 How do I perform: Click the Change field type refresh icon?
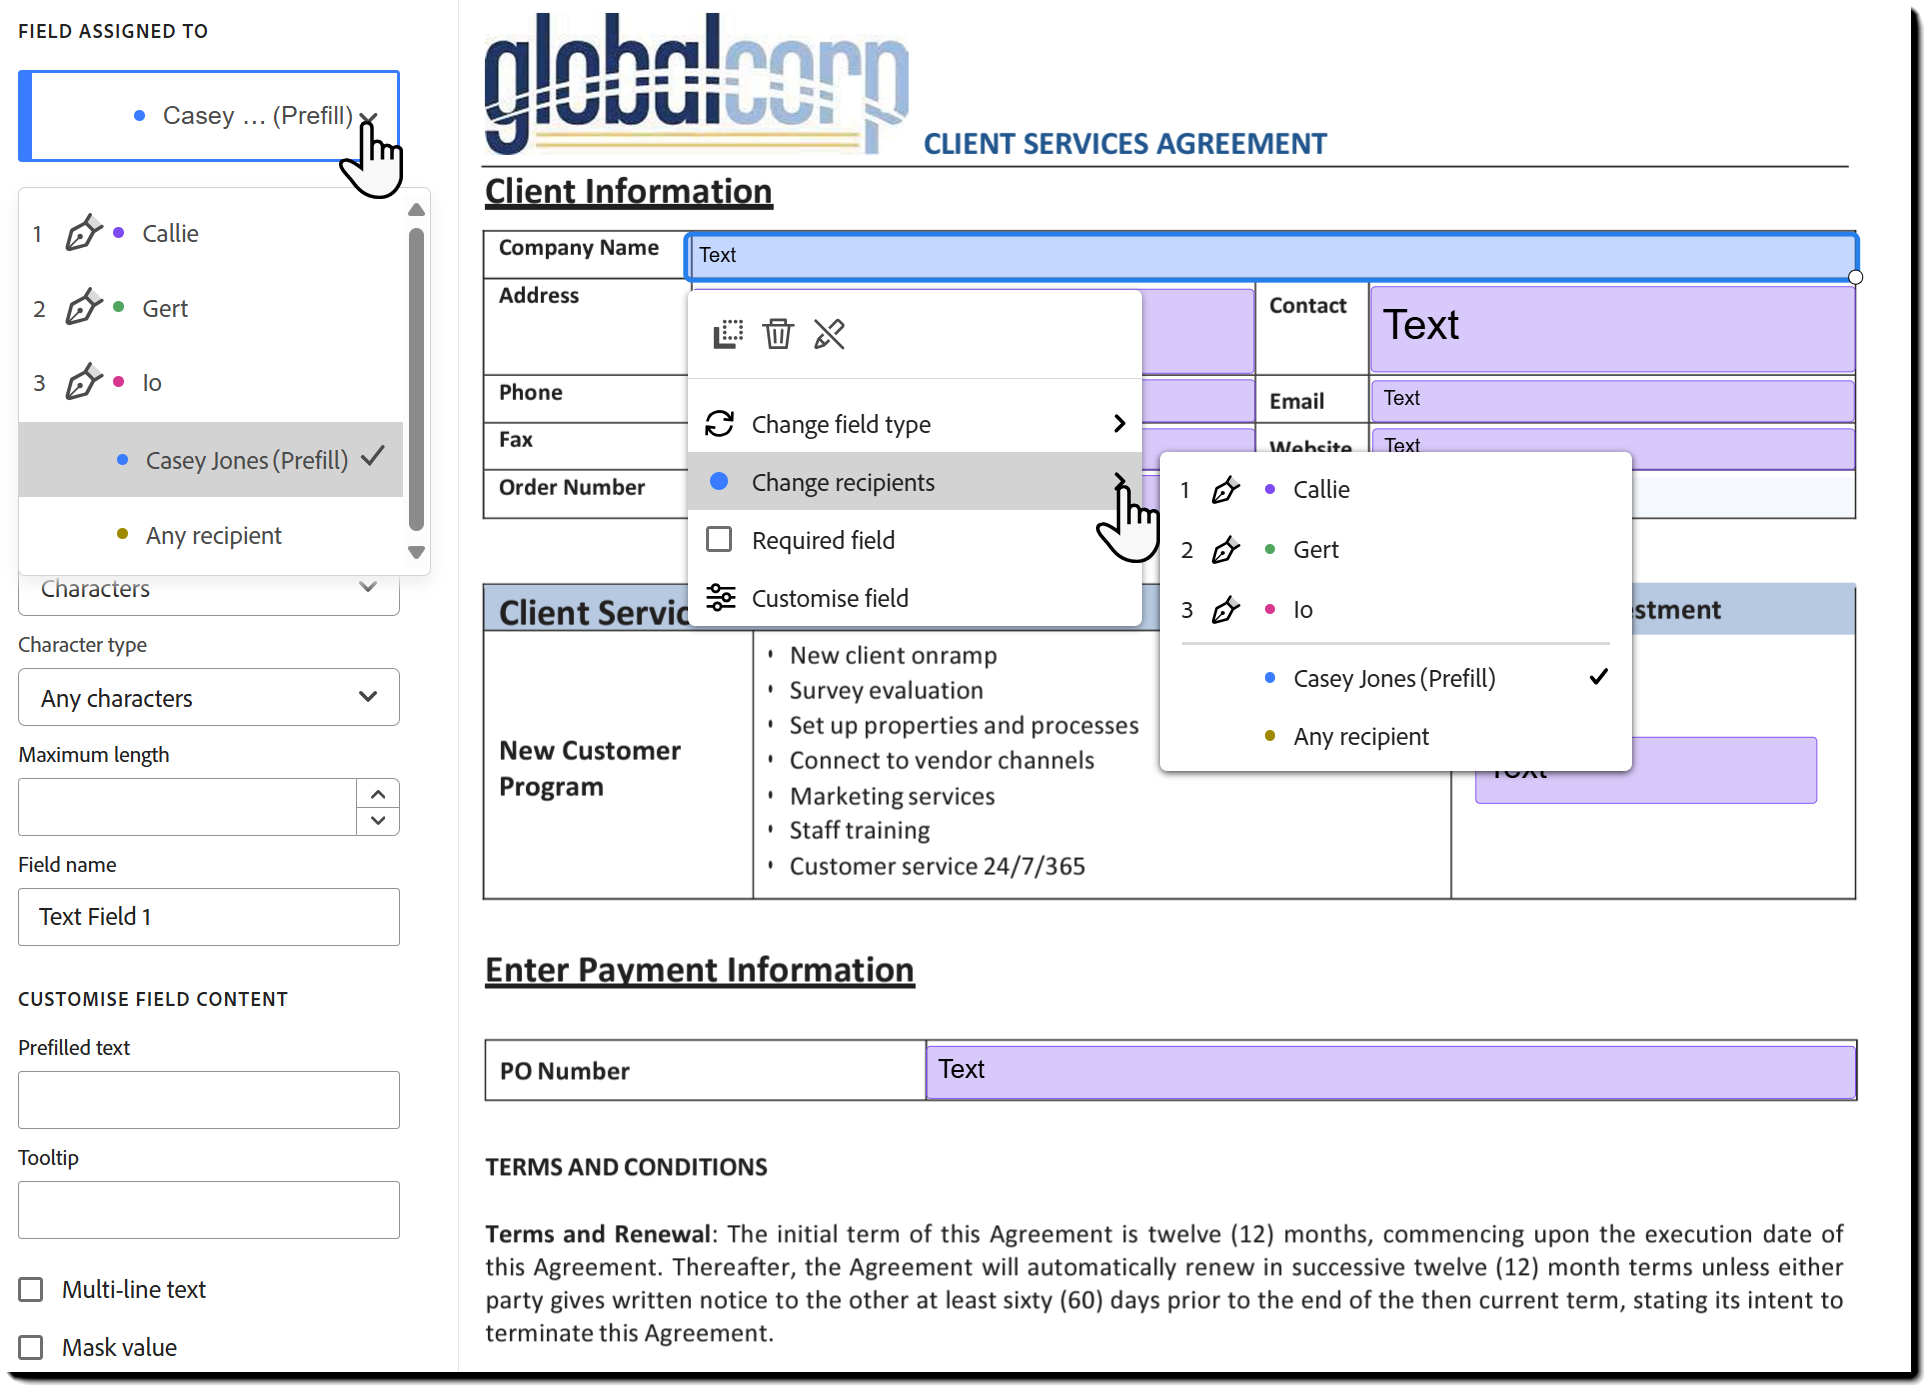click(x=720, y=424)
